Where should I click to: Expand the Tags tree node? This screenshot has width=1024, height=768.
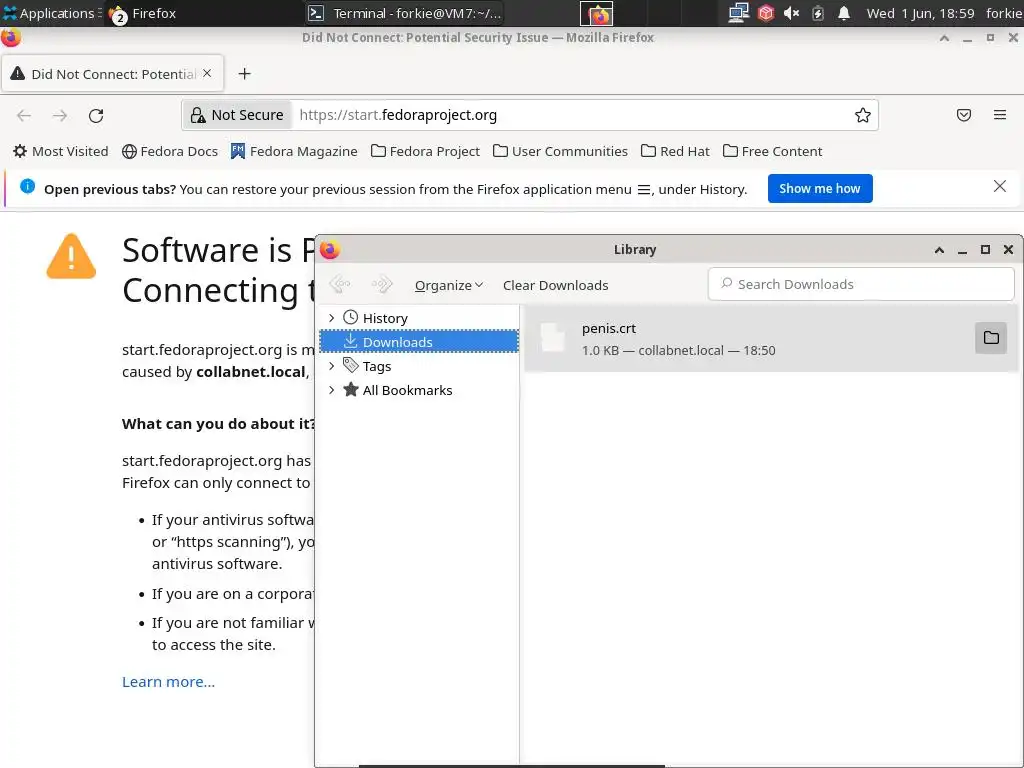coord(331,366)
